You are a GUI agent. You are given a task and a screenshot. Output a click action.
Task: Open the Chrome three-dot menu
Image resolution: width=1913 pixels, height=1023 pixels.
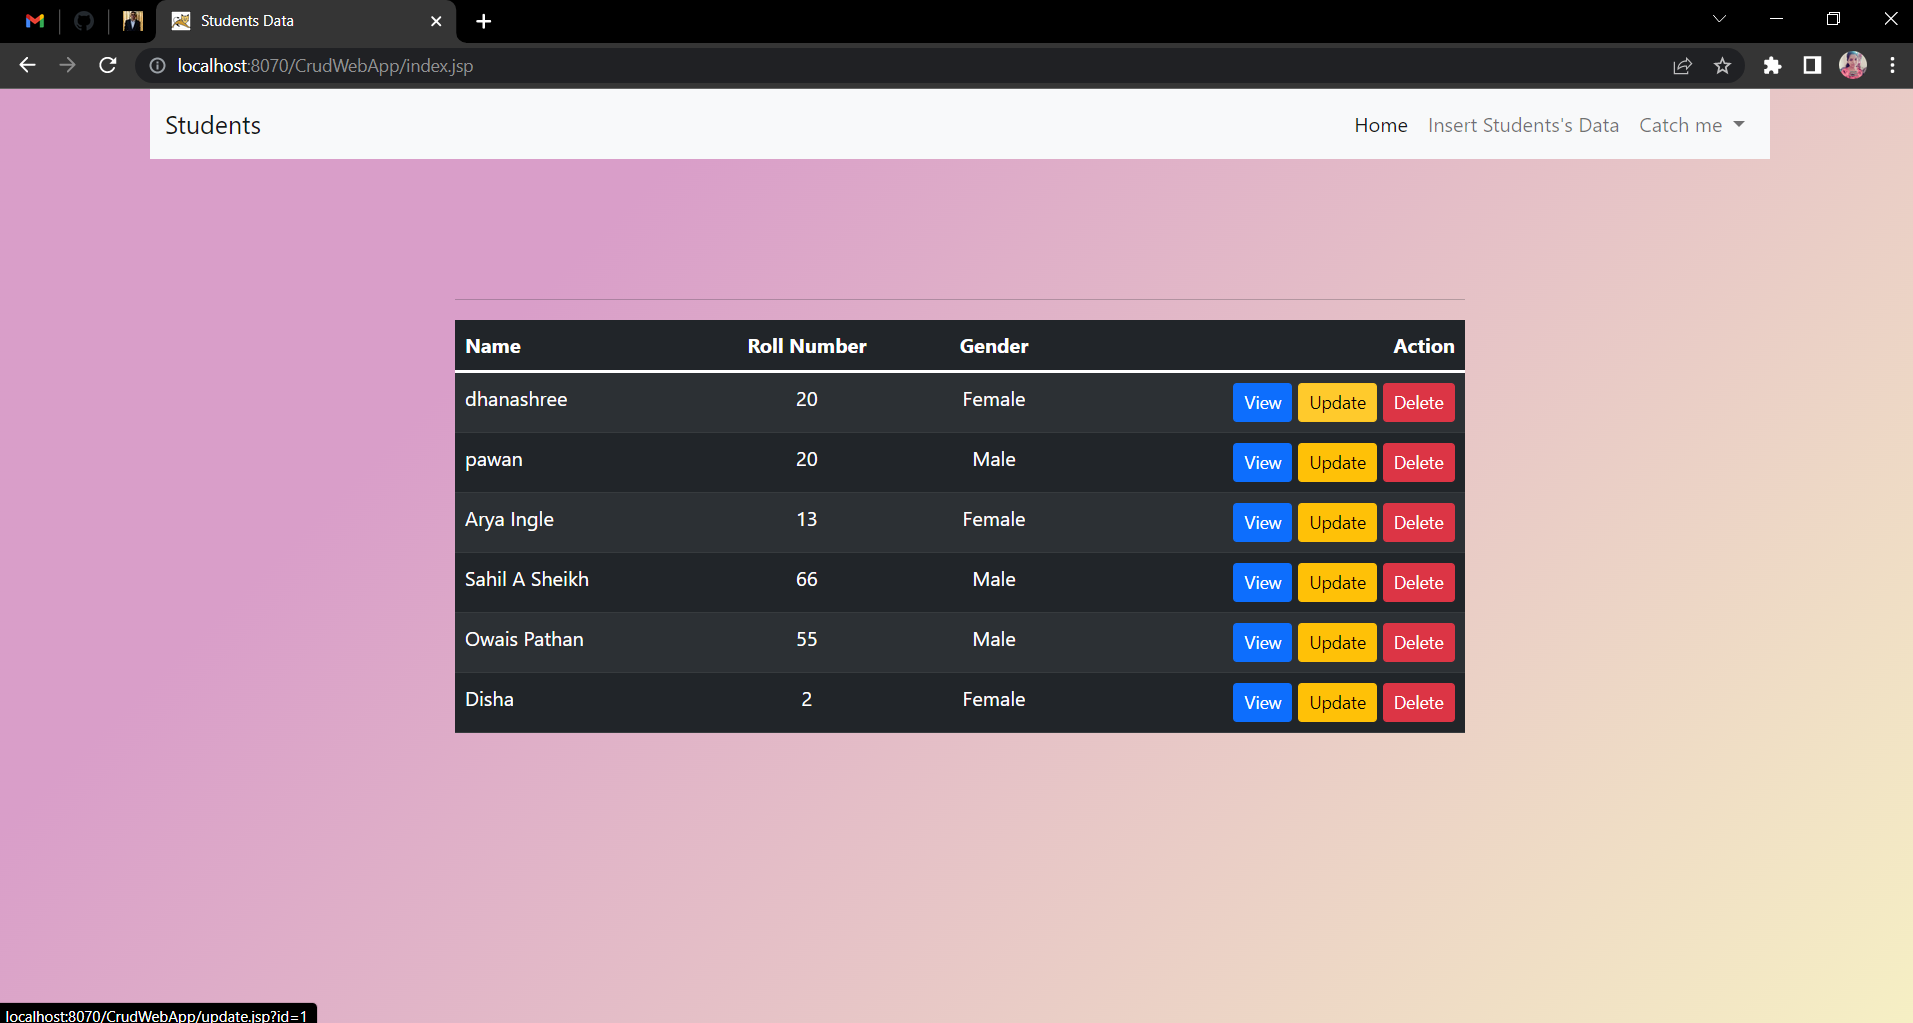(1892, 66)
